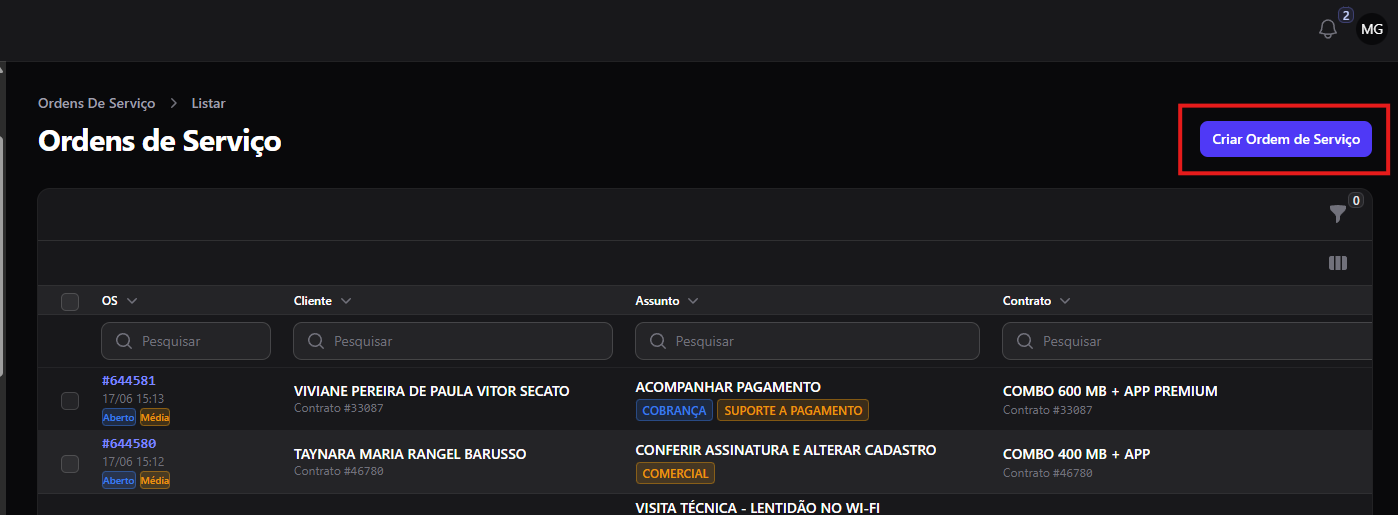The width and height of the screenshot is (1398, 515).
Task: Select the checkbox for order #644581
Action: click(70, 400)
